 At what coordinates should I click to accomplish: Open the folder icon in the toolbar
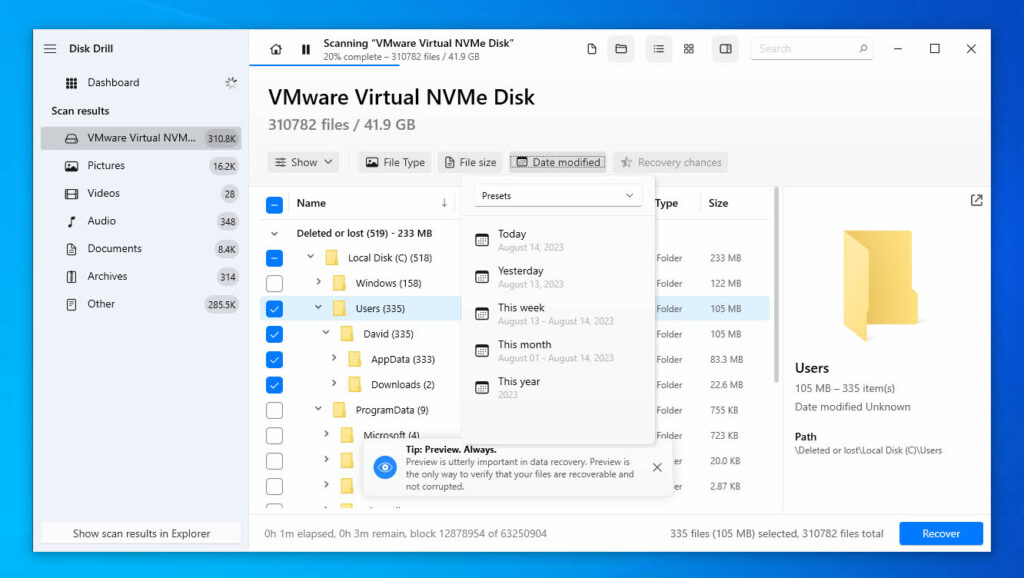coord(620,48)
